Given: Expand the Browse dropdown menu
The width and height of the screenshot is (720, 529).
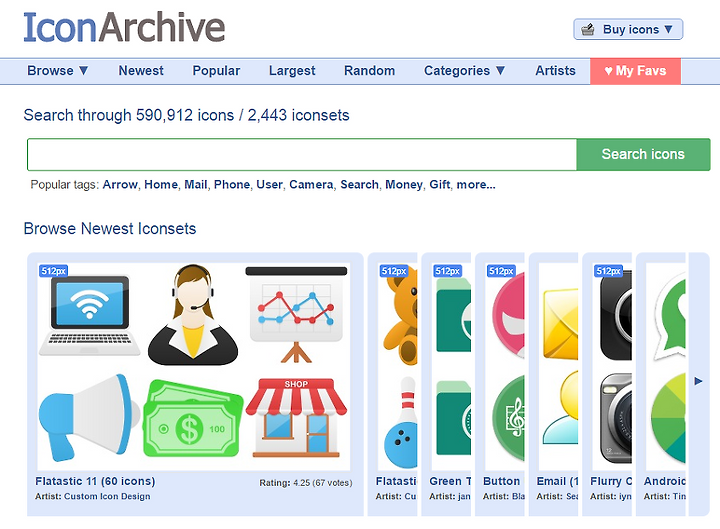Looking at the screenshot, I should (x=57, y=71).
